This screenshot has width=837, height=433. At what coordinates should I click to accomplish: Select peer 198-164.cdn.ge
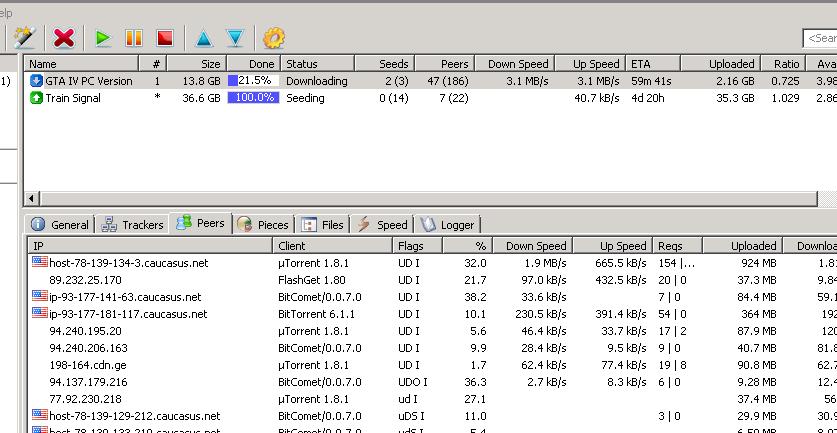(x=88, y=366)
